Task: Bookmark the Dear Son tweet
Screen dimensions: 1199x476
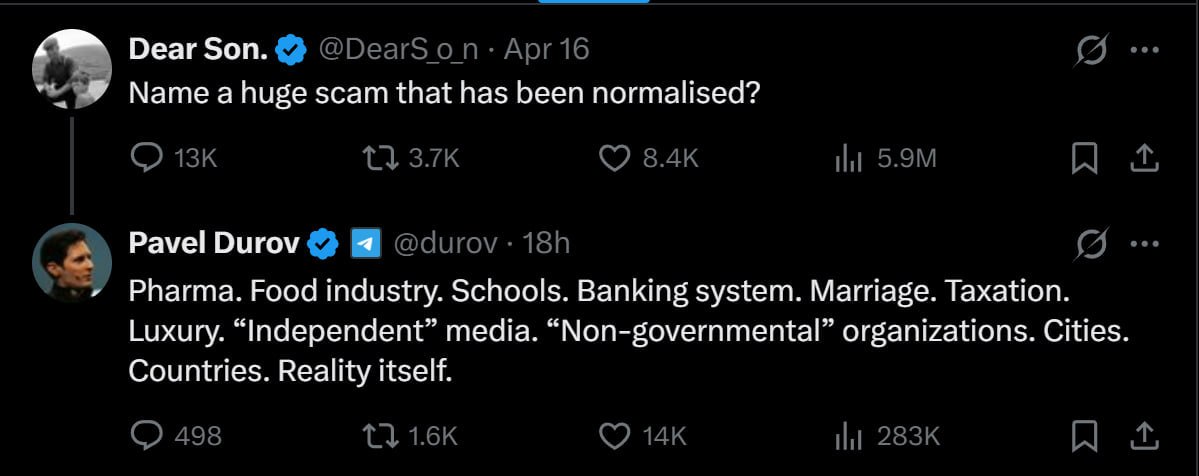Action: 1084,158
